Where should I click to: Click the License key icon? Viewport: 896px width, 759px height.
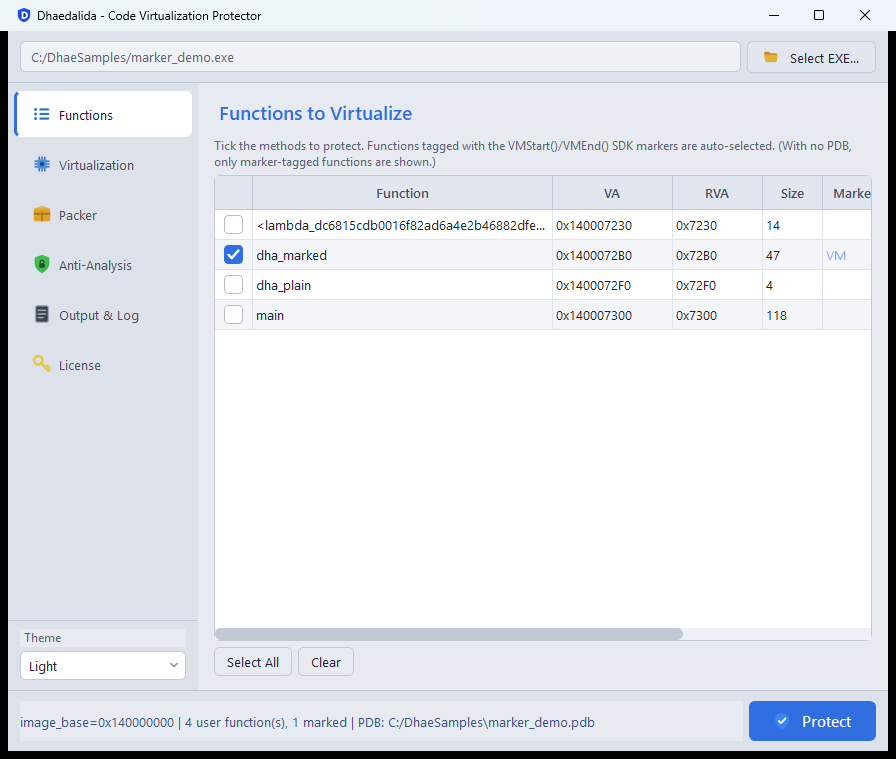(42, 363)
